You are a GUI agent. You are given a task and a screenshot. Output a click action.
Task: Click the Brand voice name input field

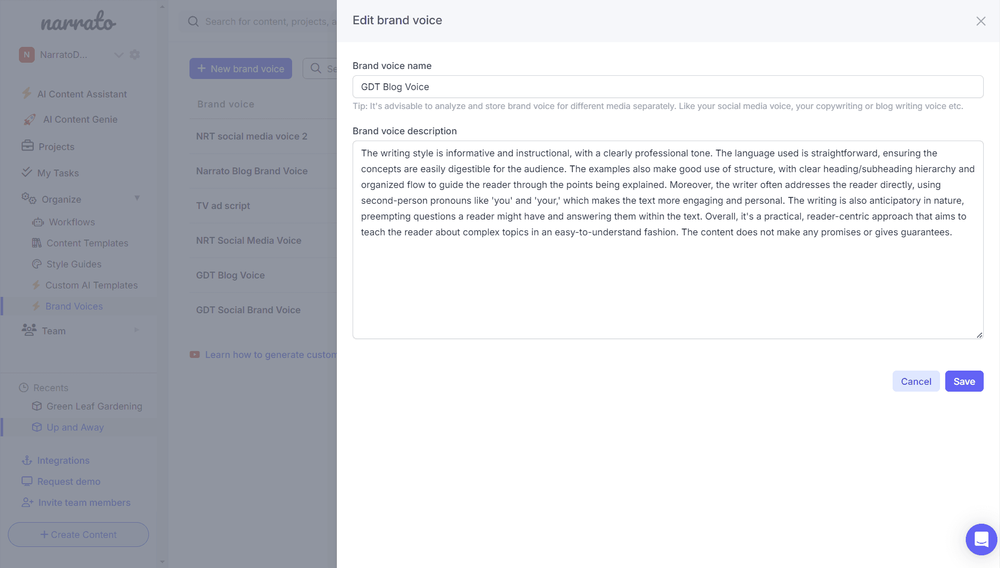[668, 87]
